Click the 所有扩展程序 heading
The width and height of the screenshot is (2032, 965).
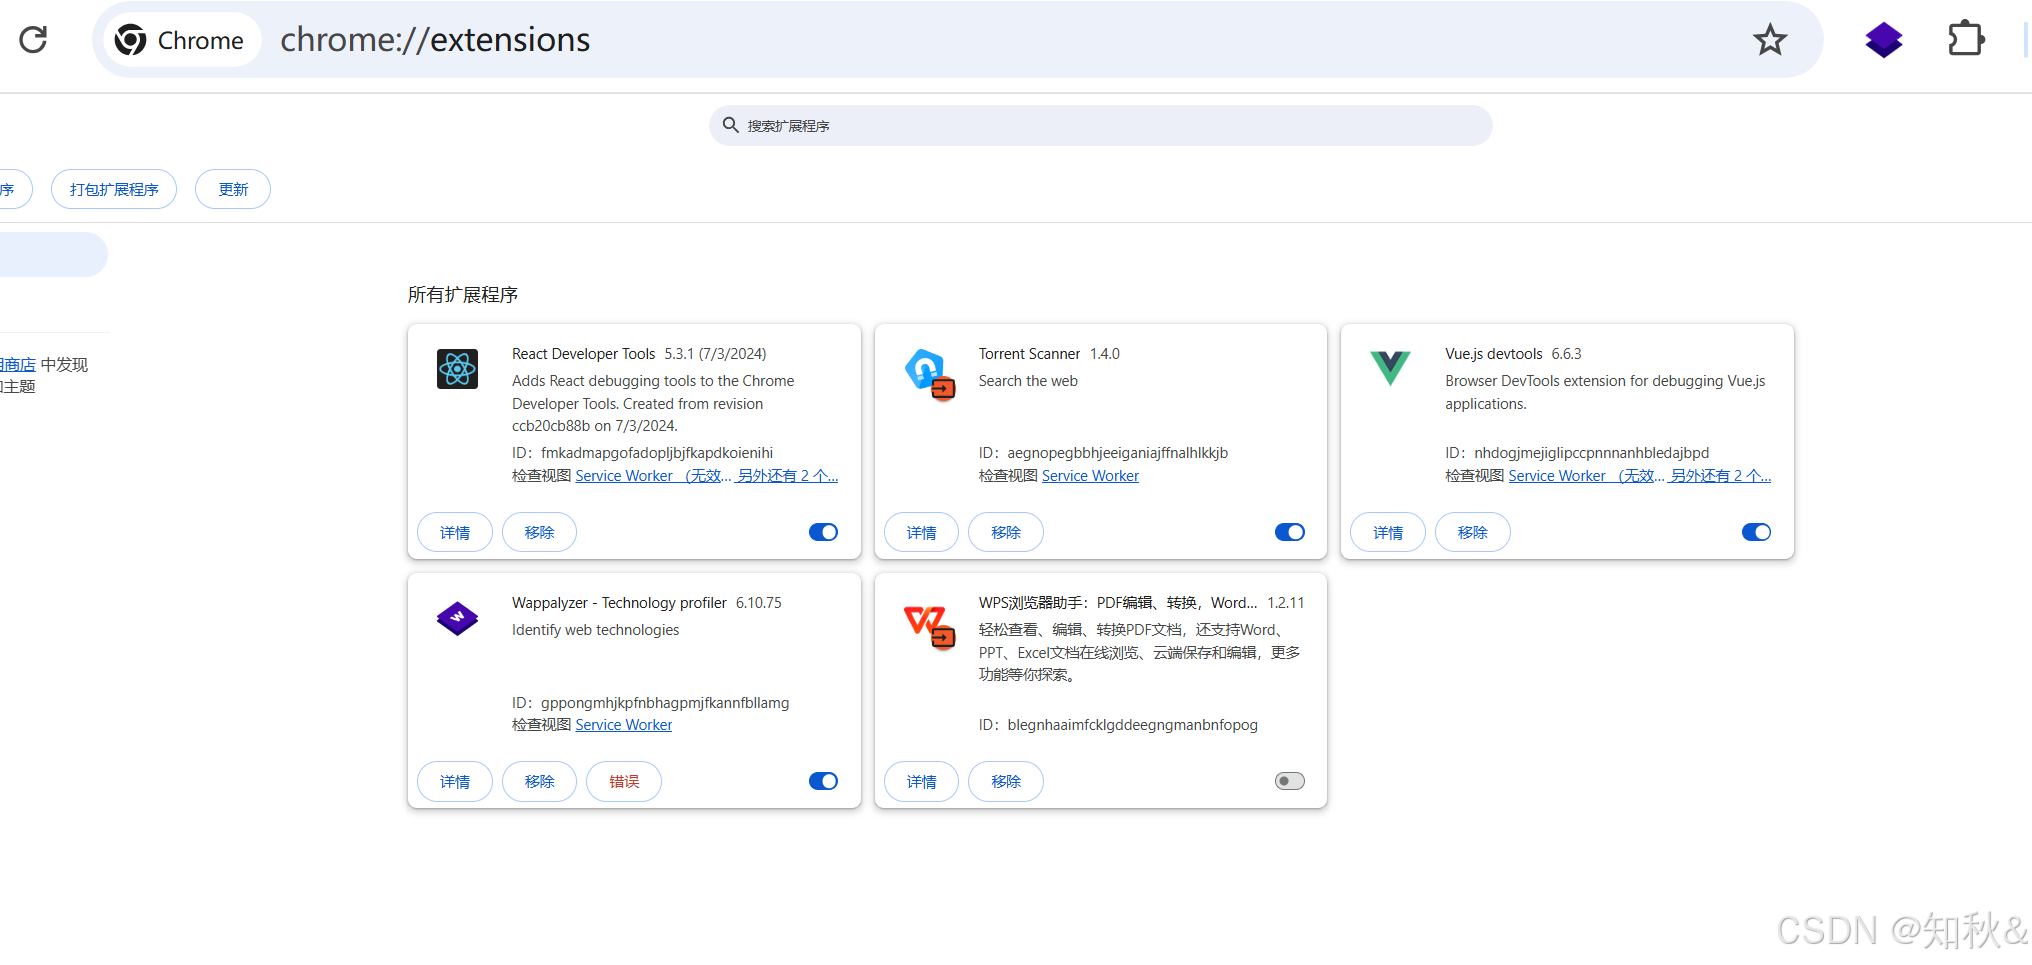tap(463, 295)
